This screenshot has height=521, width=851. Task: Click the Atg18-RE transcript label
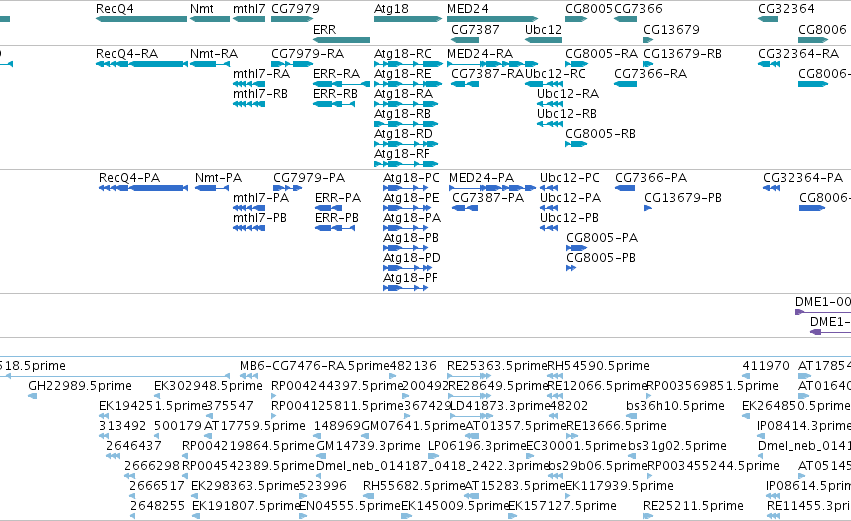(403, 74)
